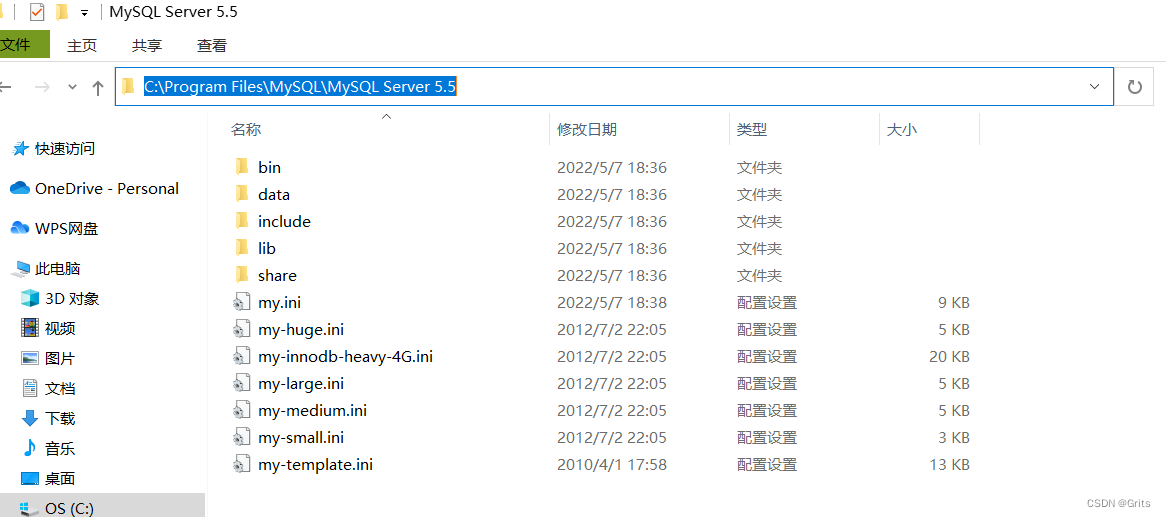
Task: Click the refresh button beside address bar
Action: [x=1134, y=87]
